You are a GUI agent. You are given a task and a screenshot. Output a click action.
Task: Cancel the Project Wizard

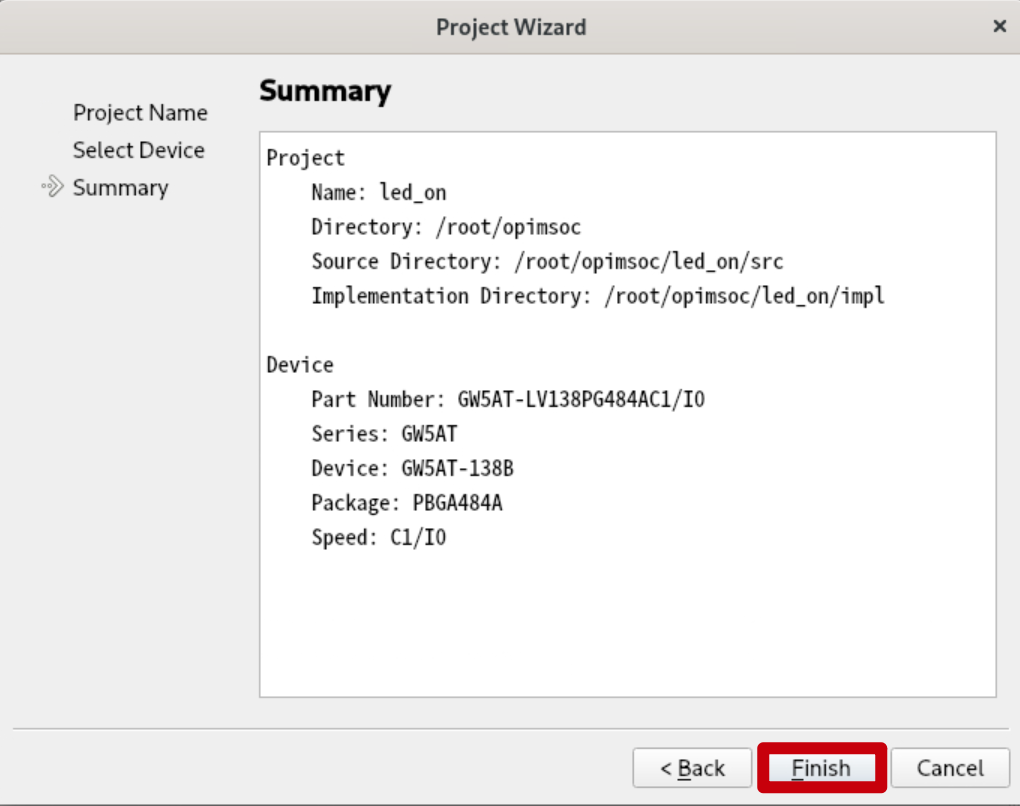(x=950, y=768)
